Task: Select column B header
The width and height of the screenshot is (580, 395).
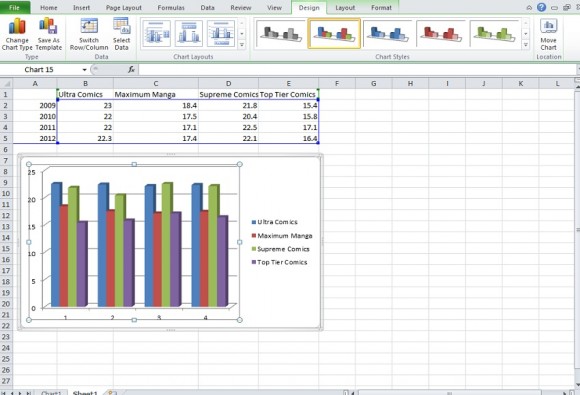Action: click(85, 83)
